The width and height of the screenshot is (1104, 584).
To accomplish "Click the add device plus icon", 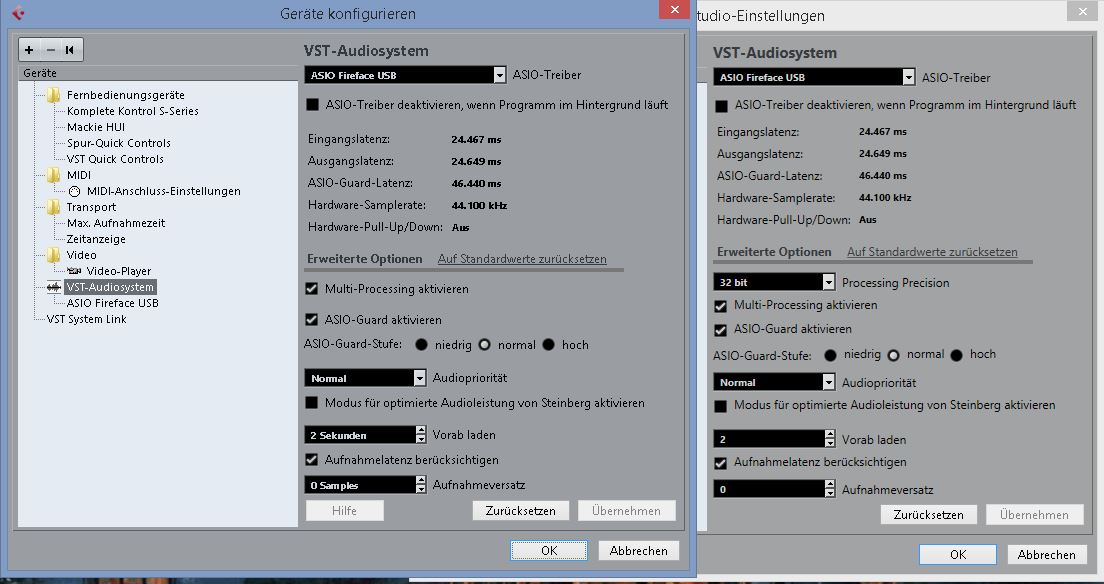I will [29, 49].
